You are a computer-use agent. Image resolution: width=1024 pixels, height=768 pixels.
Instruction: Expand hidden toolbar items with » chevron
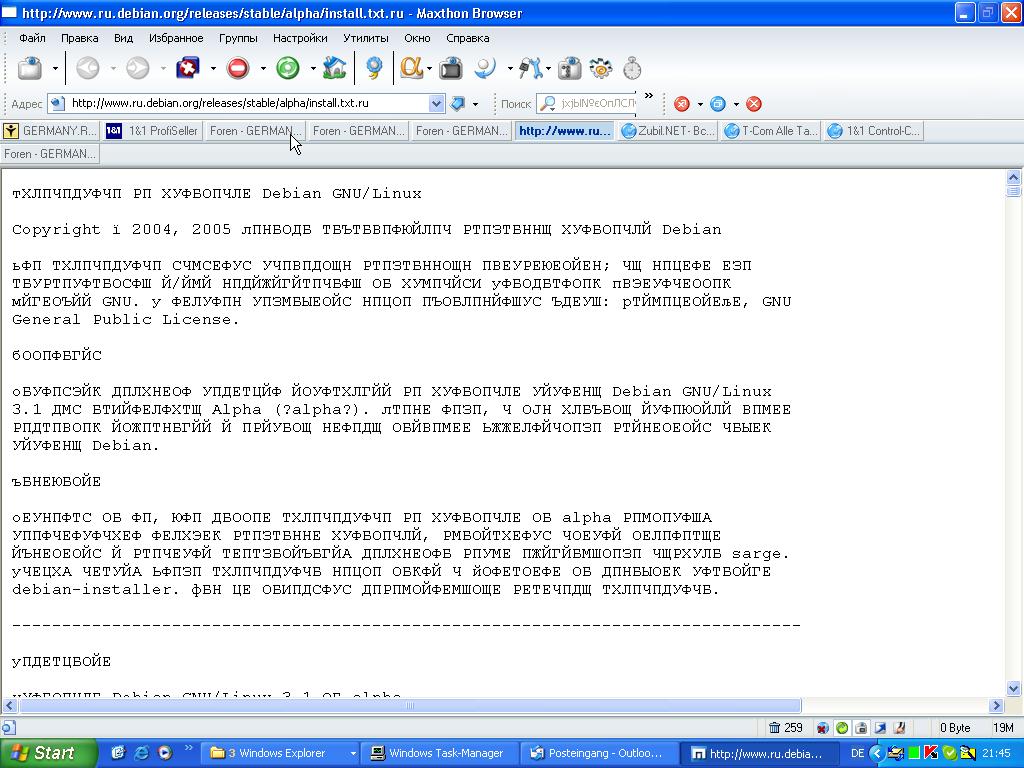(x=648, y=95)
